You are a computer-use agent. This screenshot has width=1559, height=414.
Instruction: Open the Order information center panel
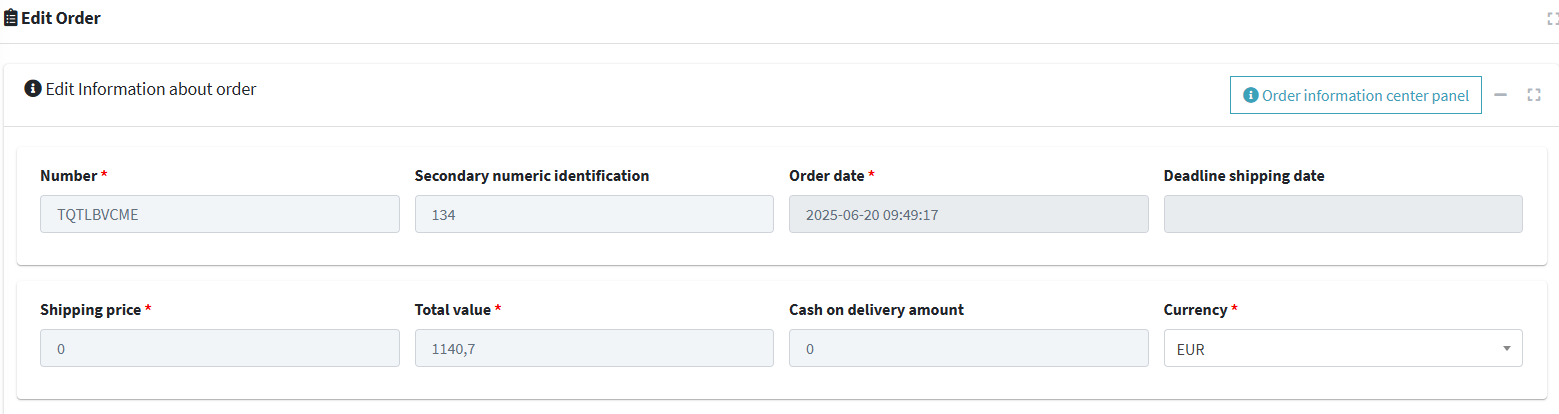click(1355, 95)
